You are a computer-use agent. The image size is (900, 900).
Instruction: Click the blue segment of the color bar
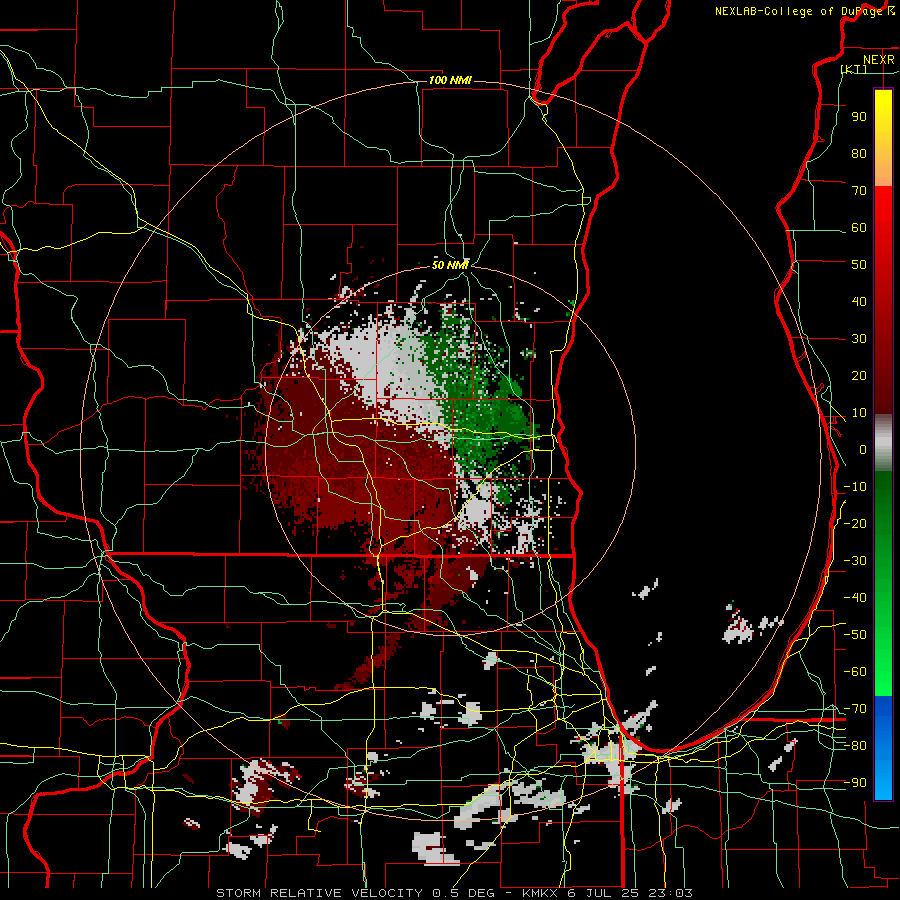(x=883, y=748)
